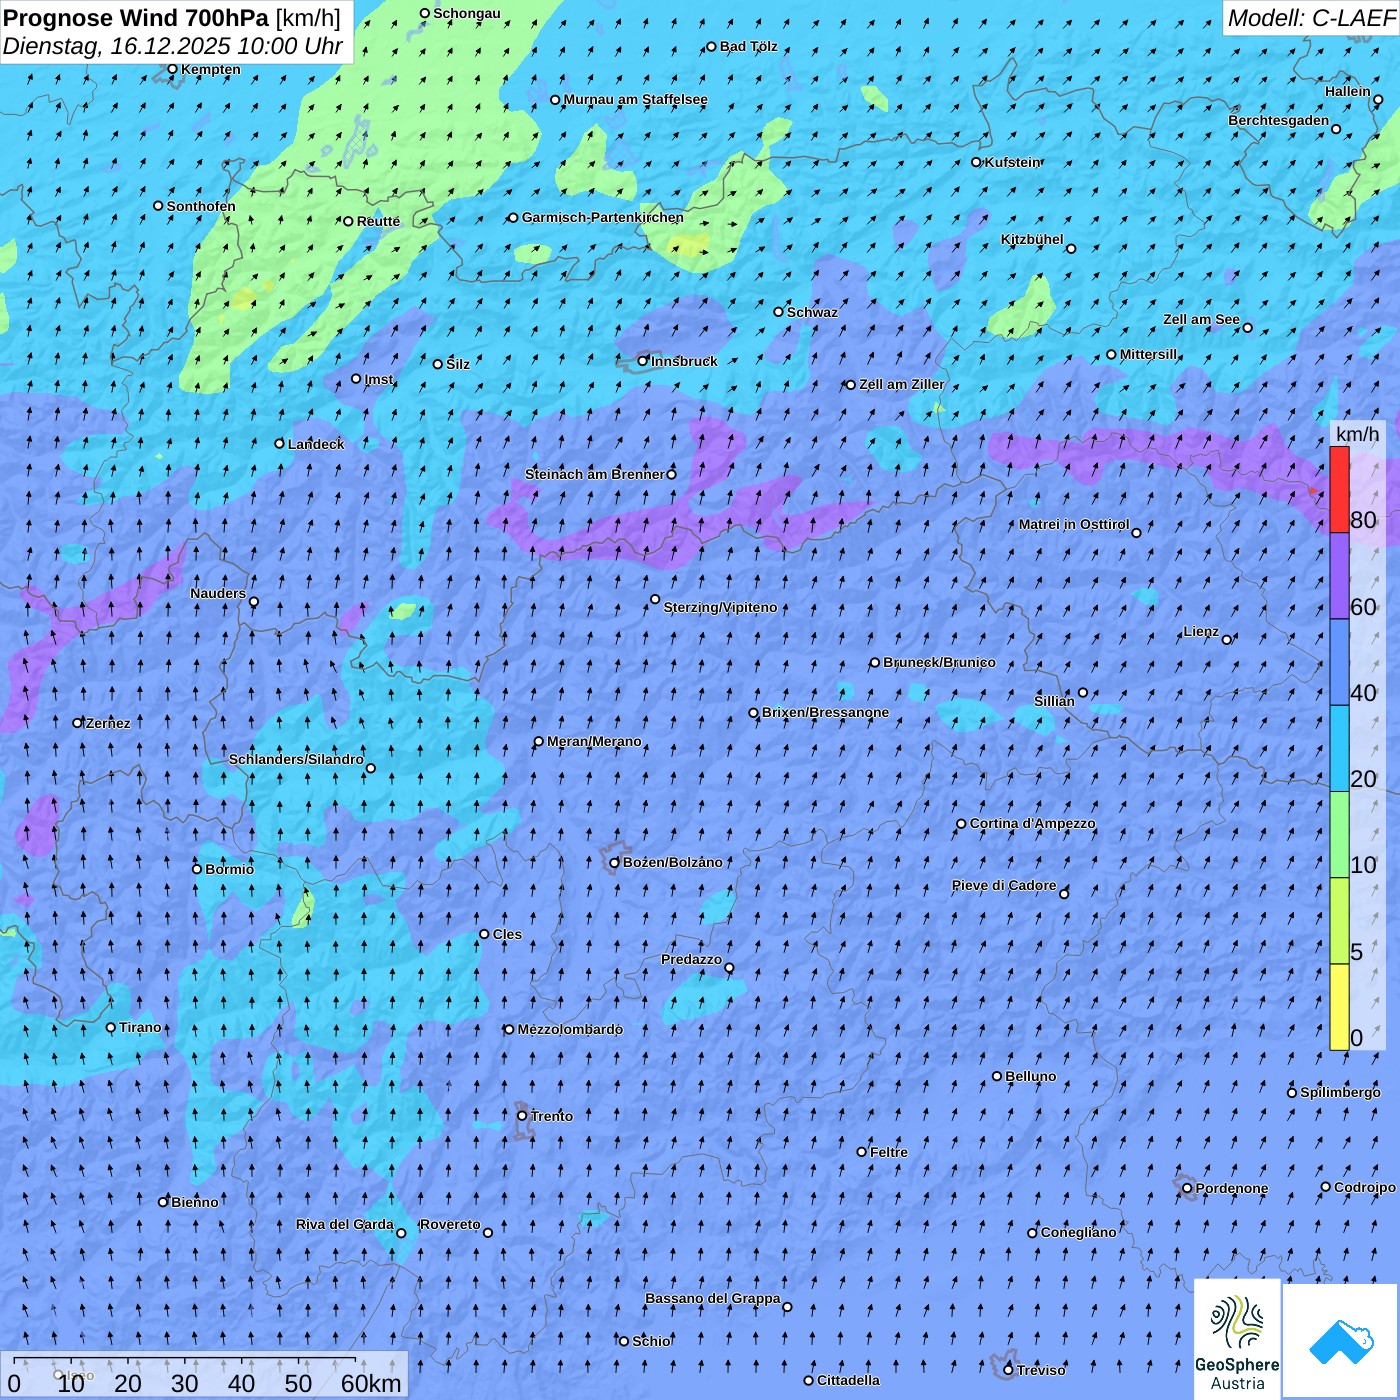Click the Nauders location dot
Screen dimensions: 1400x1400
click(x=254, y=602)
